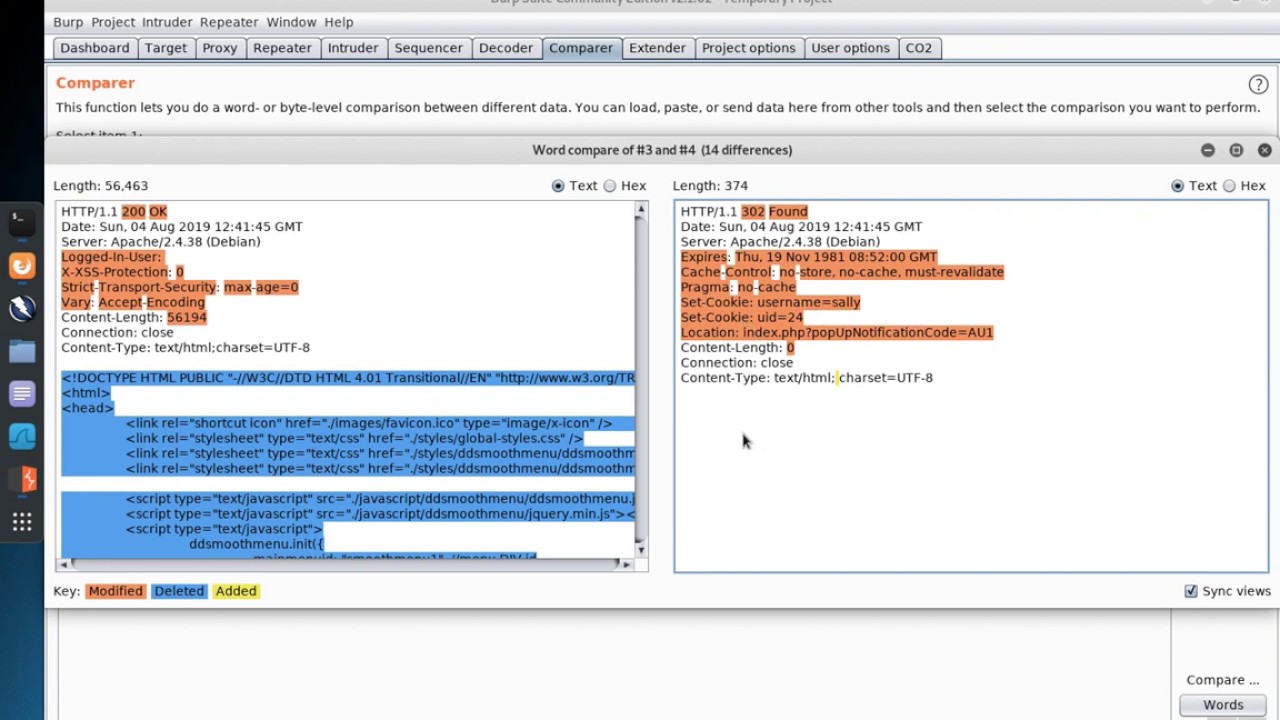Viewport: 1280px width, 720px height.
Task: Click the highlighted '200' status code
Action: (x=133, y=211)
